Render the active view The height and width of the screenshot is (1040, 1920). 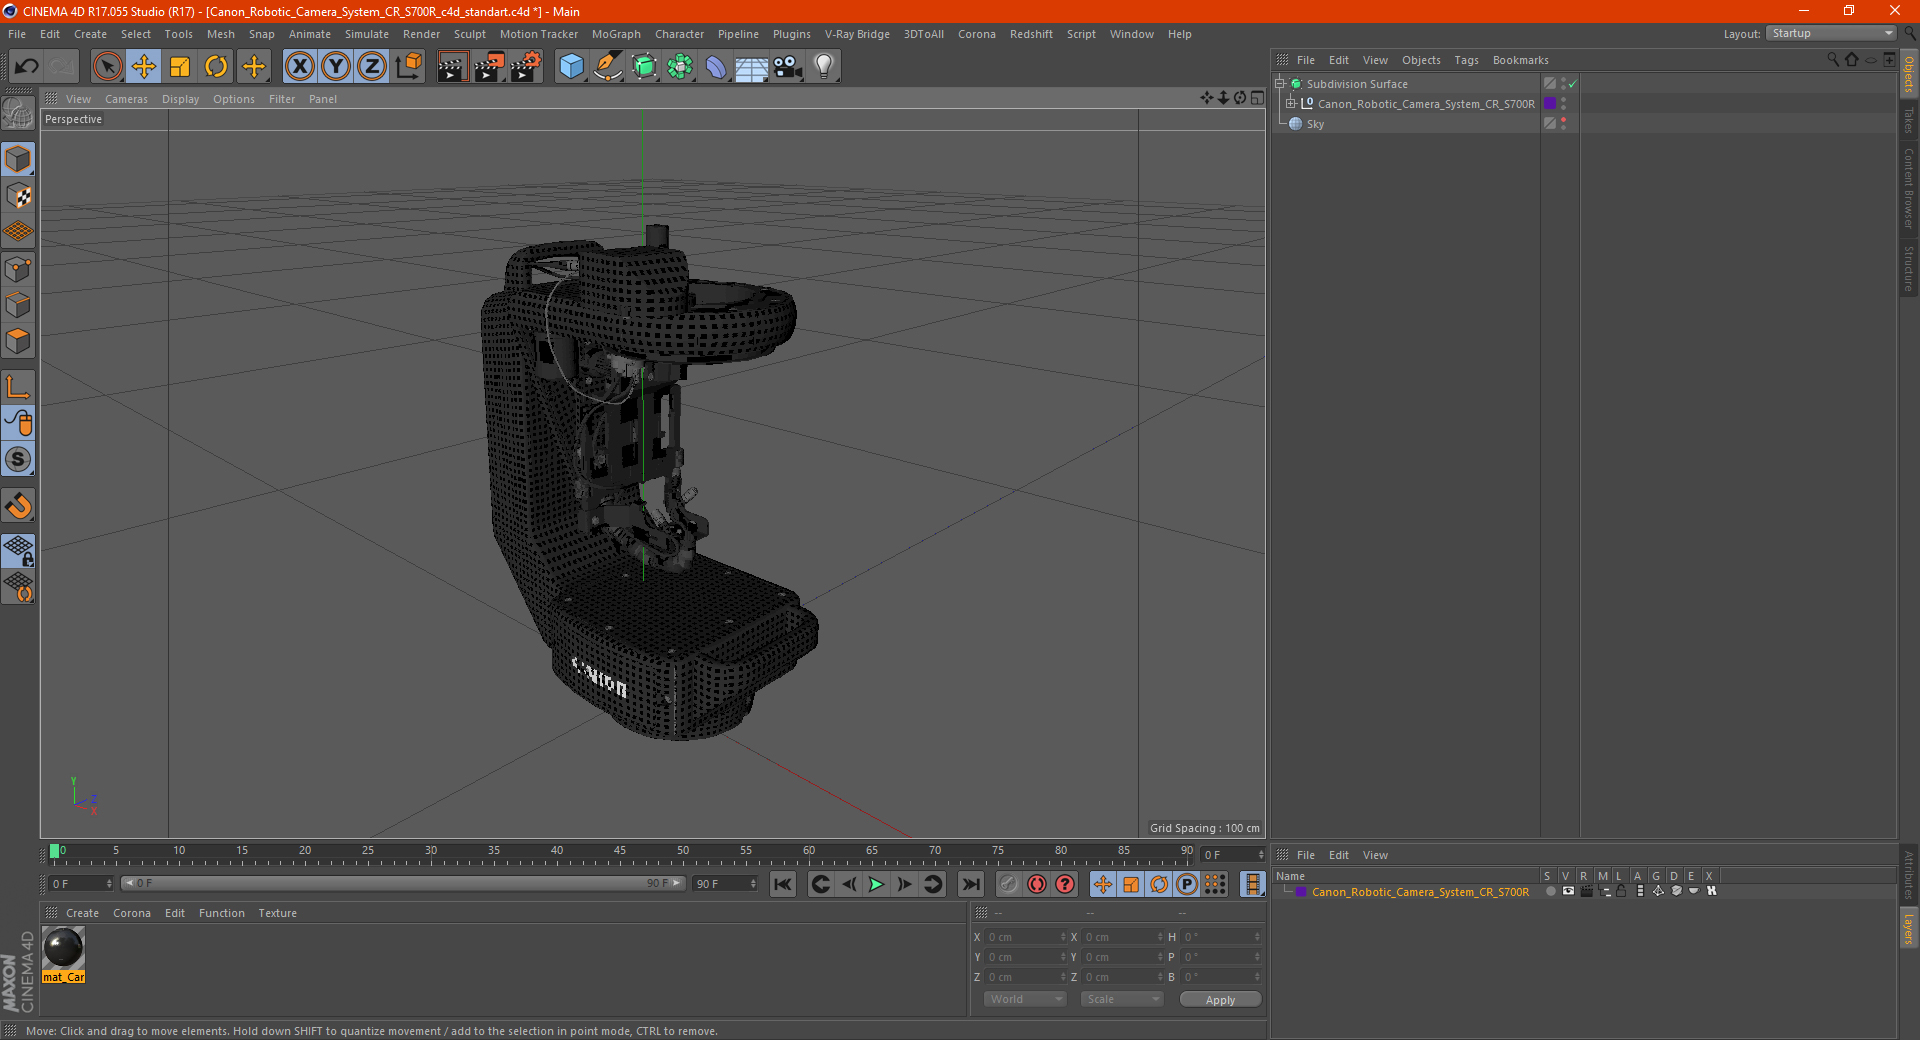[x=452, y=67]
